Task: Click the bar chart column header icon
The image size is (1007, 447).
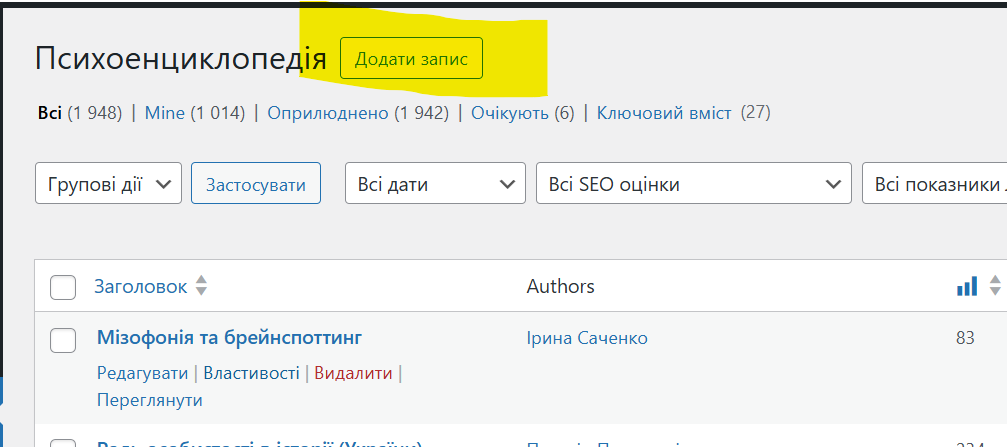Action: (x=966, y=287)
